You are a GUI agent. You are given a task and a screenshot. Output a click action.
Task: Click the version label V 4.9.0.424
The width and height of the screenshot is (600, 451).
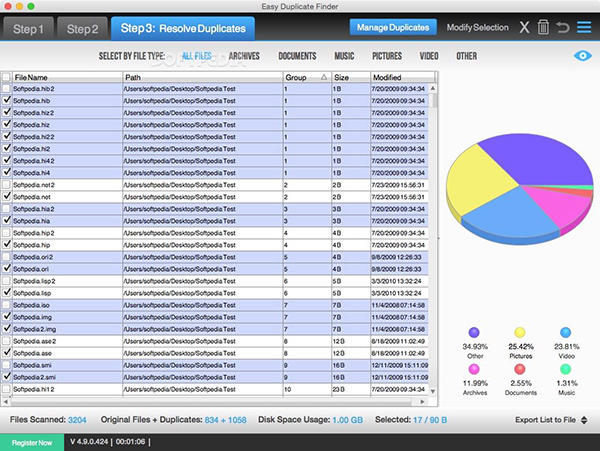(89, 442)
